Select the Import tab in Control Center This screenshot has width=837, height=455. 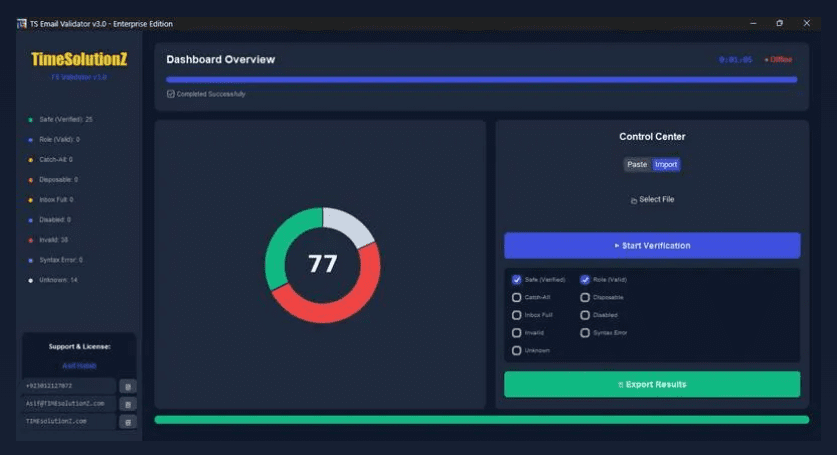pos(666,165)
